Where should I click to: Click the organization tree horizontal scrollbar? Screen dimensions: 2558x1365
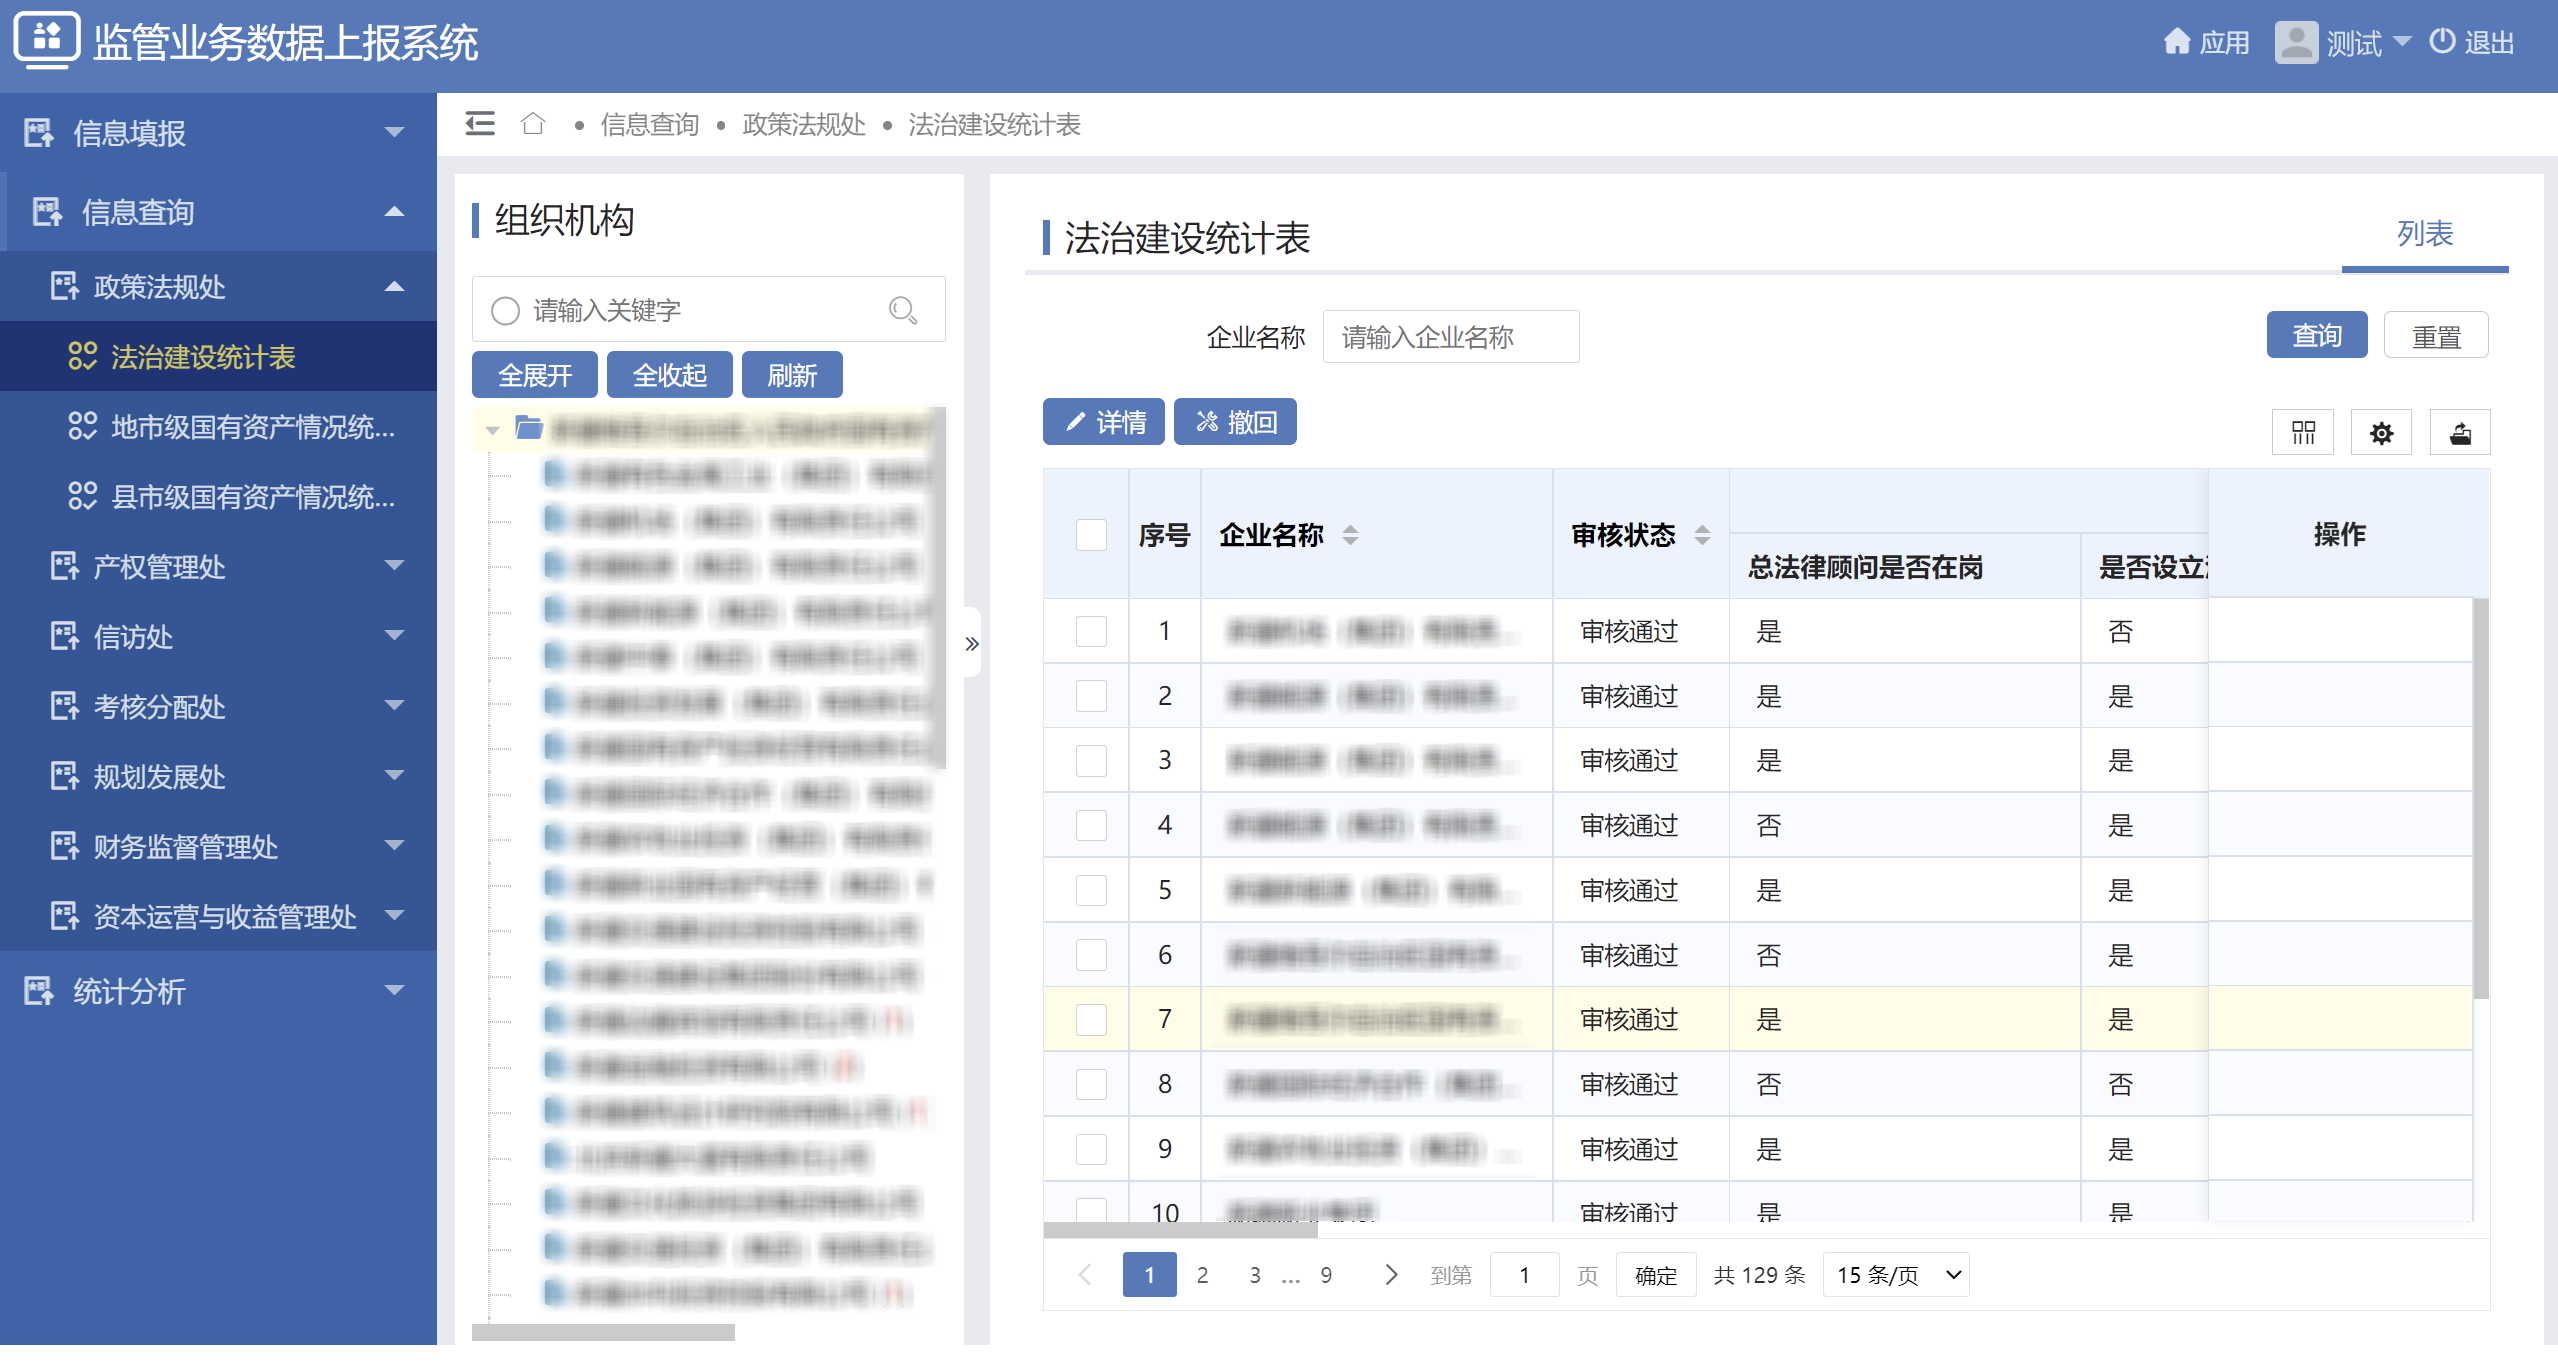coord(603,1333)
